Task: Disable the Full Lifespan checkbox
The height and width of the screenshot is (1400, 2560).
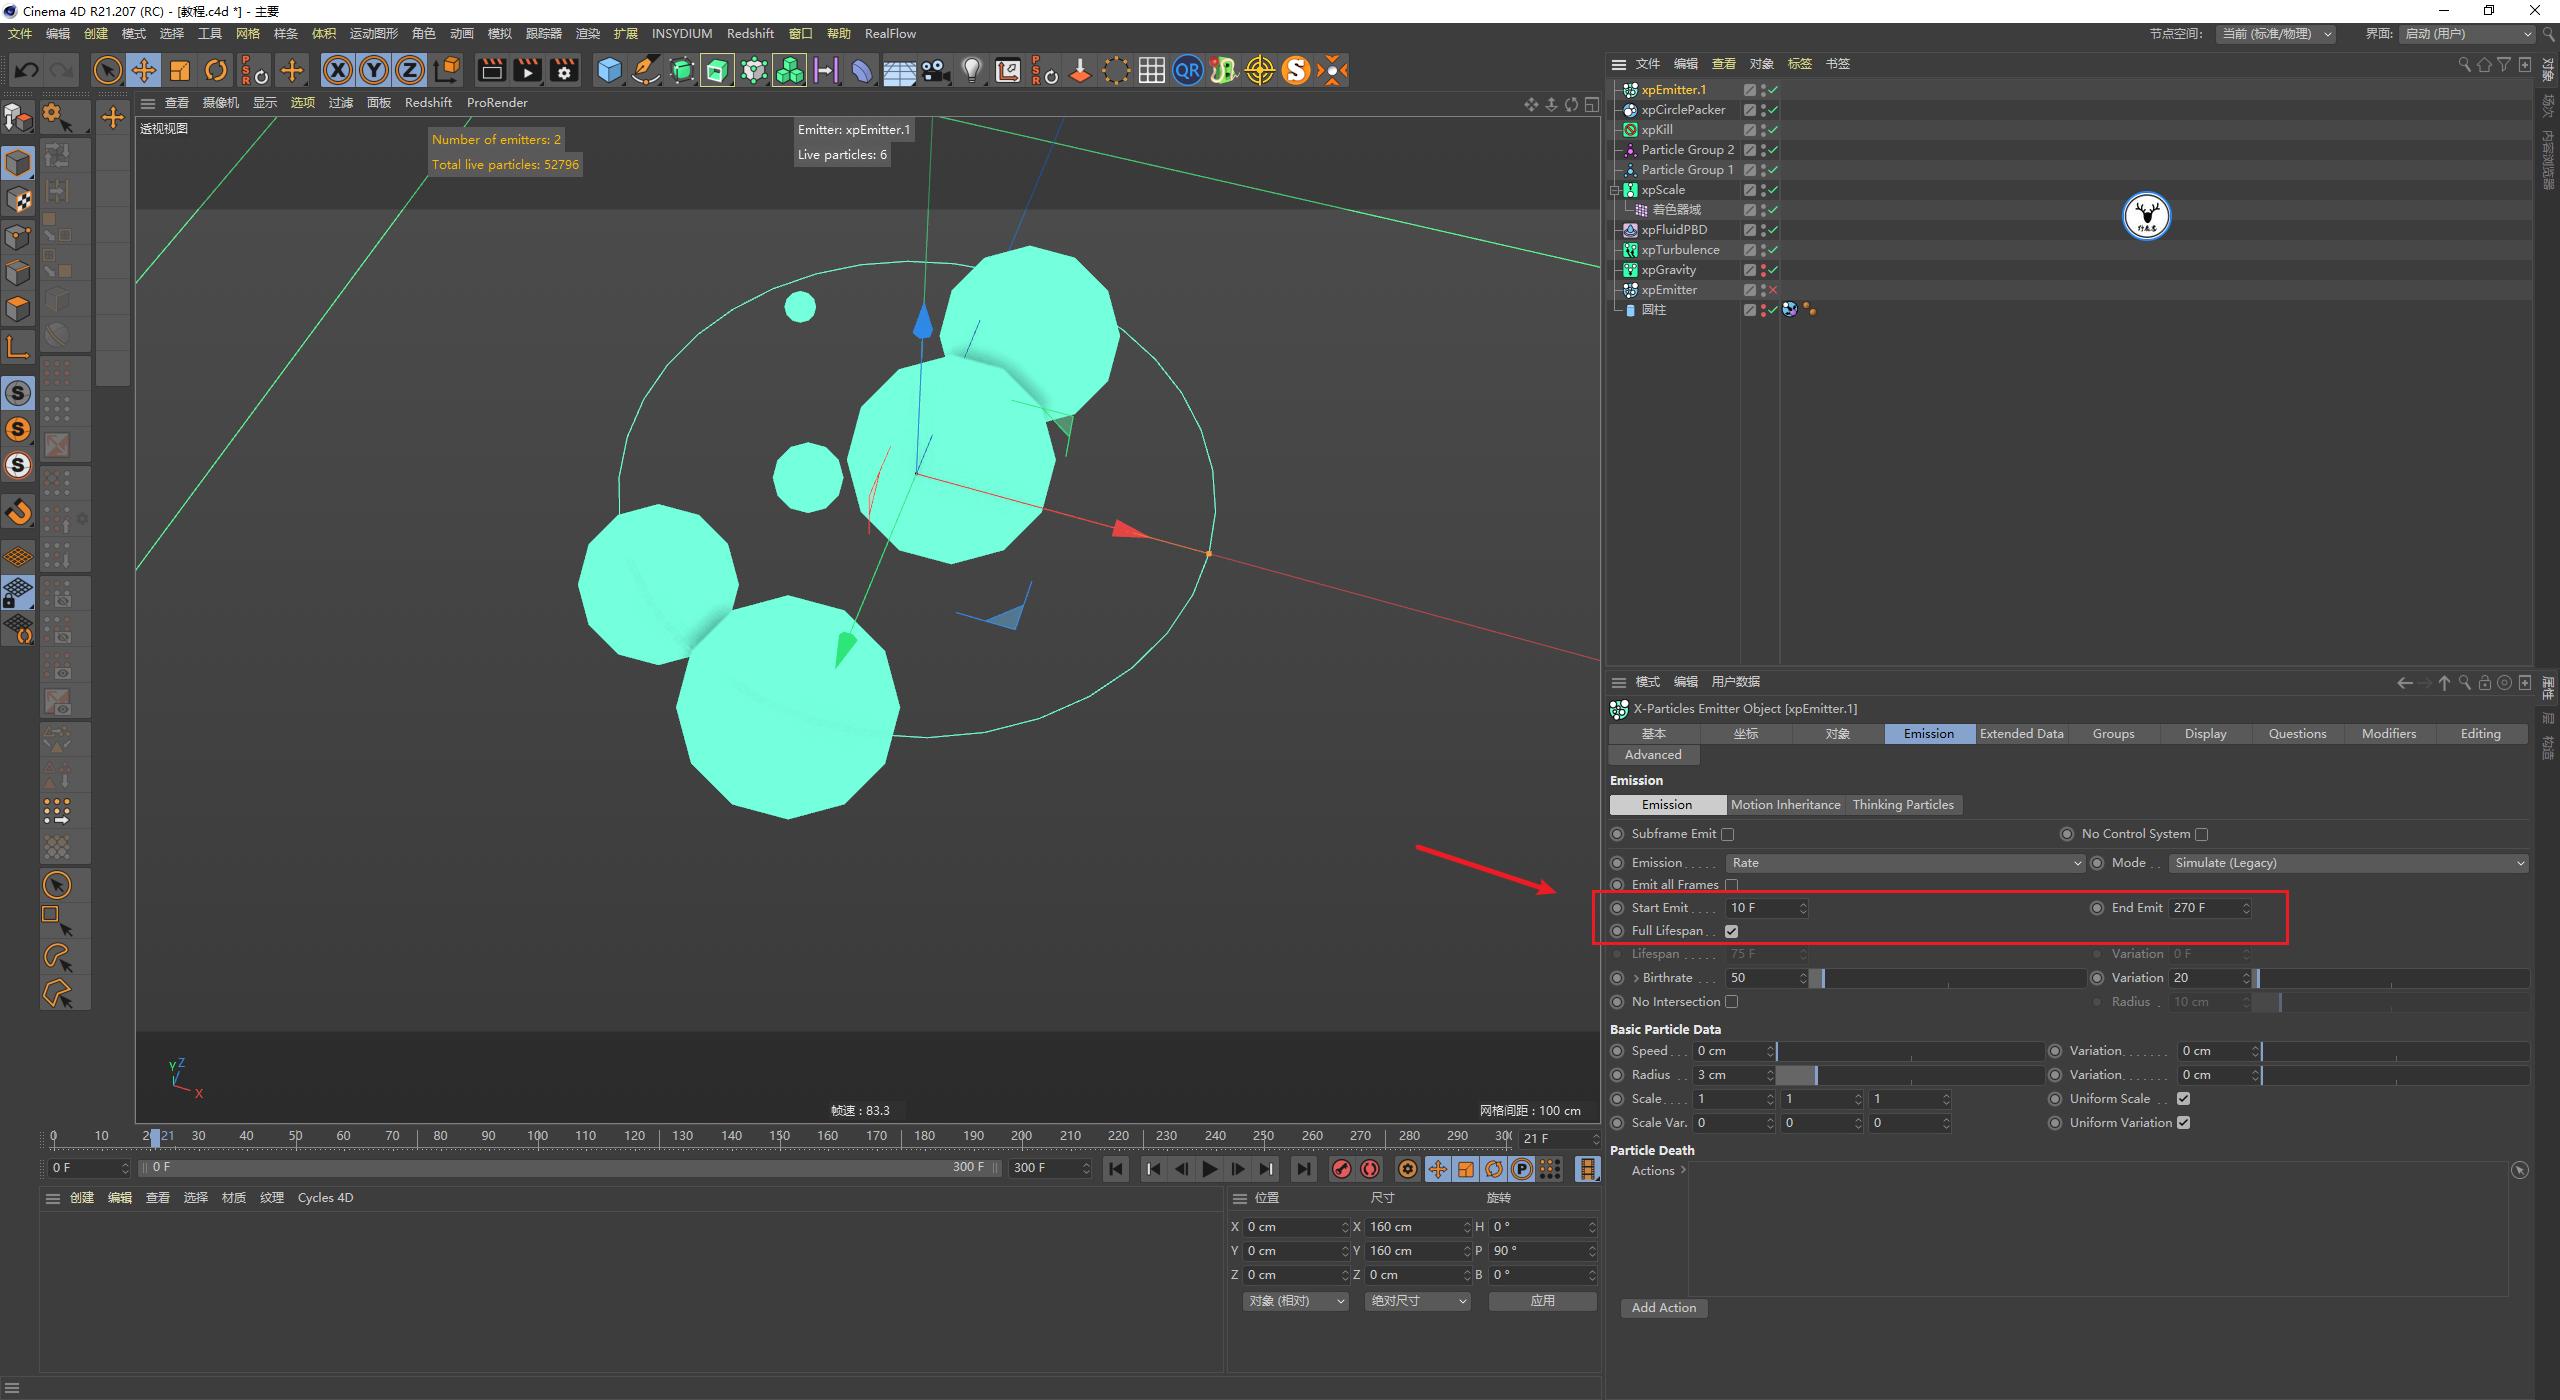Action: 1732,930
